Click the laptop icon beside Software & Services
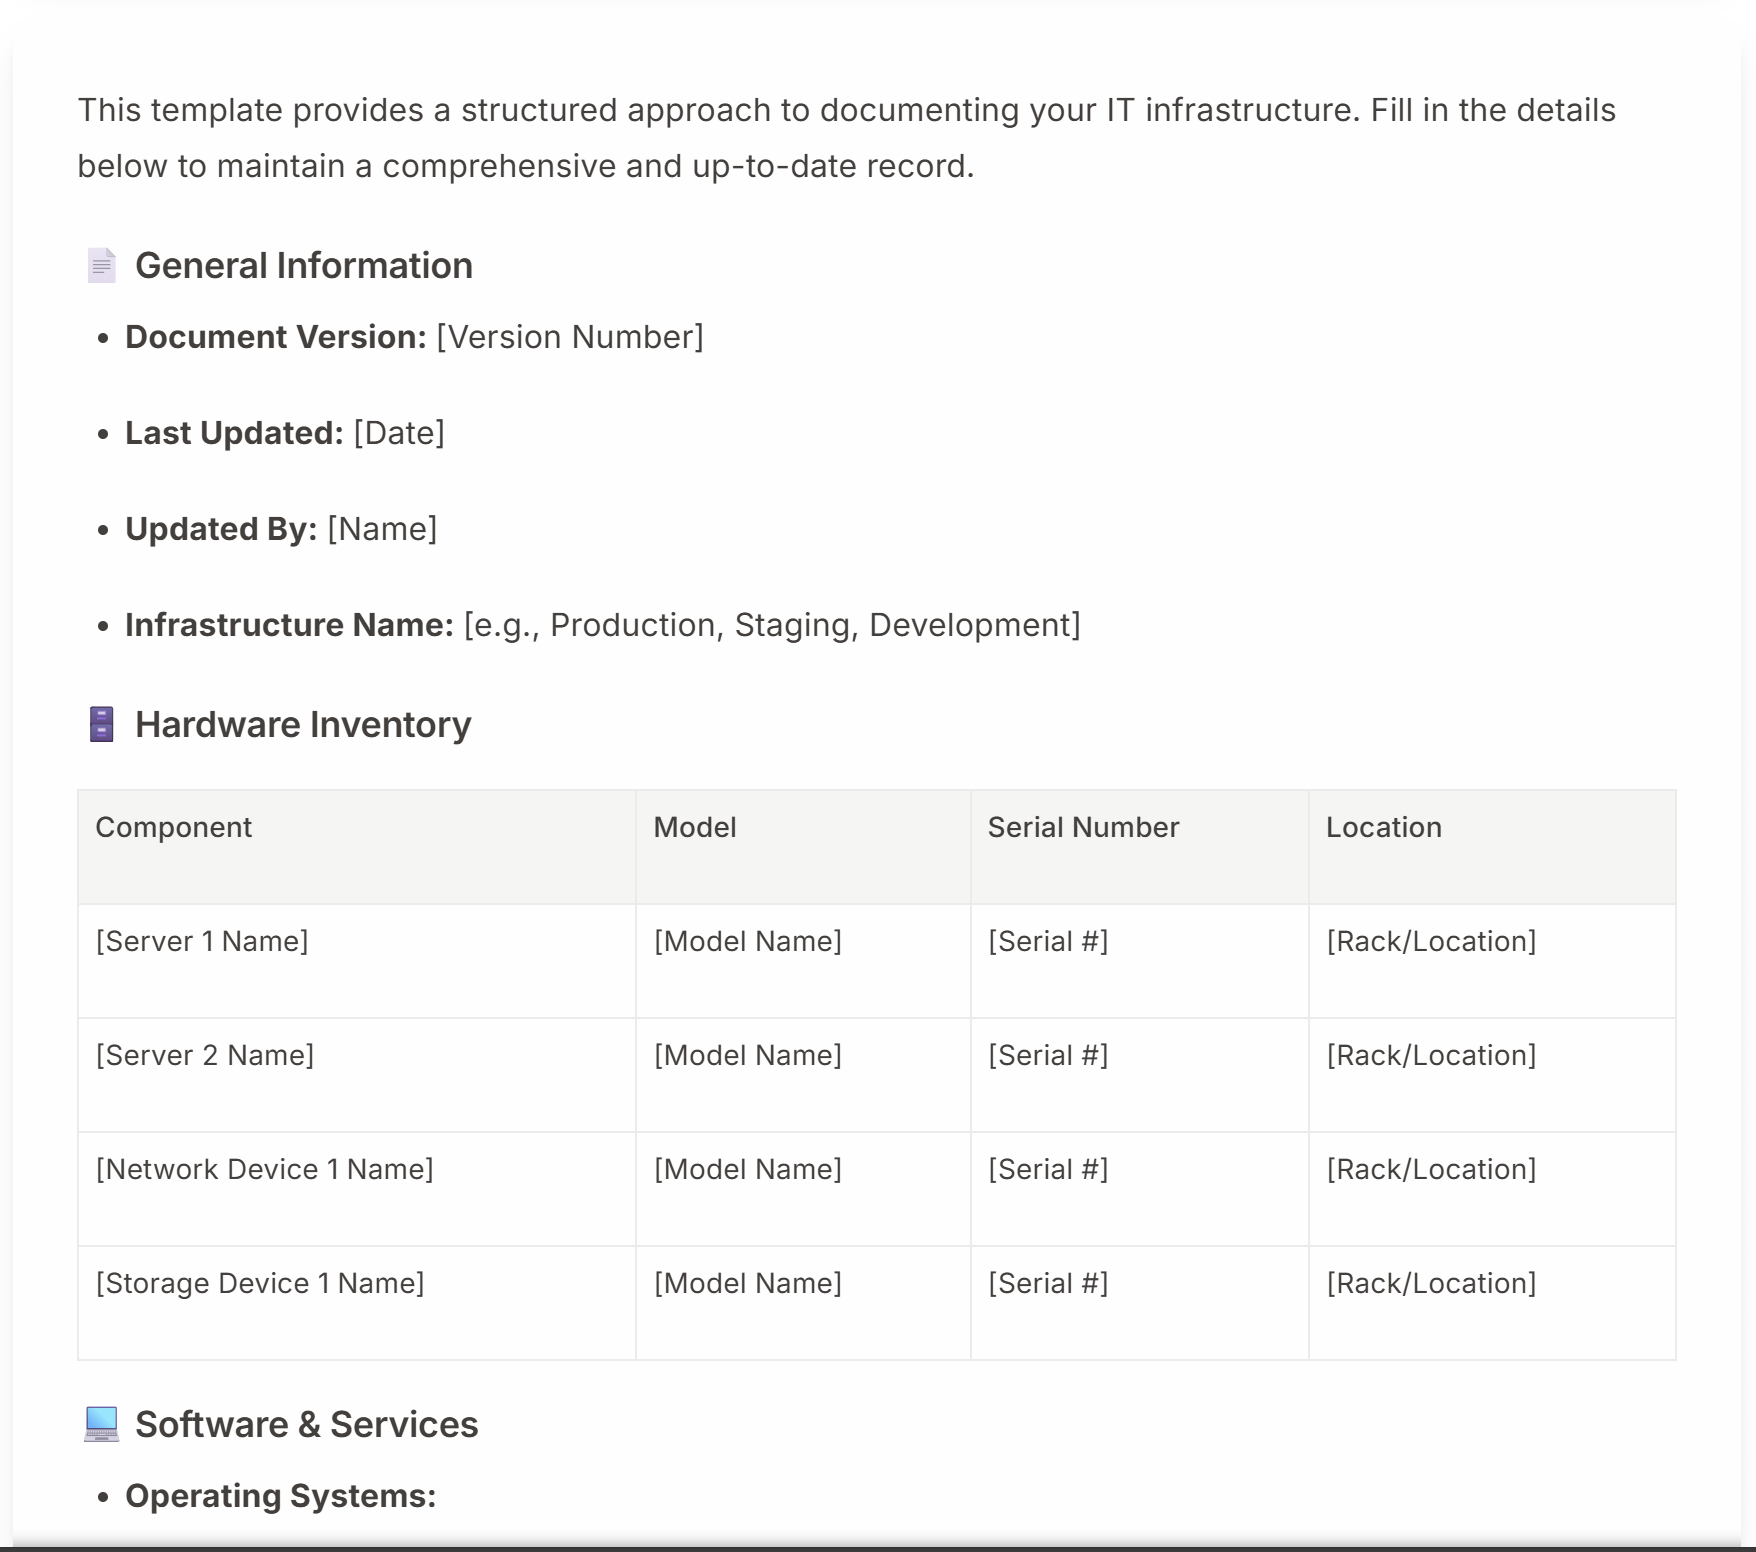The height and width of the screenshot is (1552, 1756). [101, 1424]
